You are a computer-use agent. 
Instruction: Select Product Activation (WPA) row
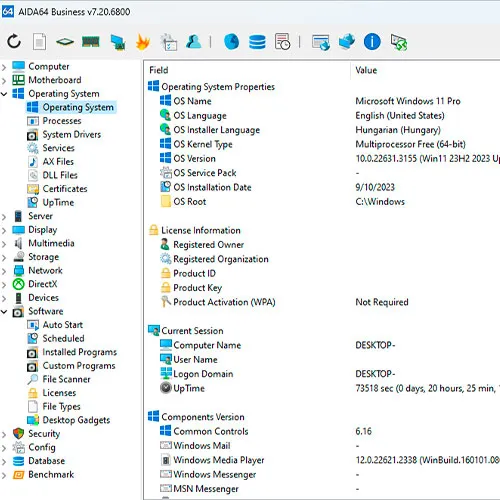tap(322, 302)
